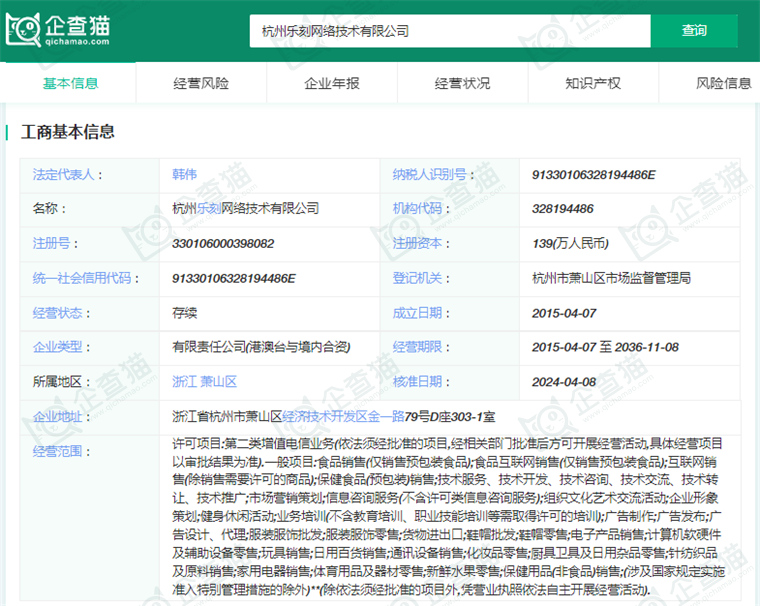Select credit code value beside 统一社会信用代码
Image resolution: width=760 pixels, height=606 pixels.
234,279
